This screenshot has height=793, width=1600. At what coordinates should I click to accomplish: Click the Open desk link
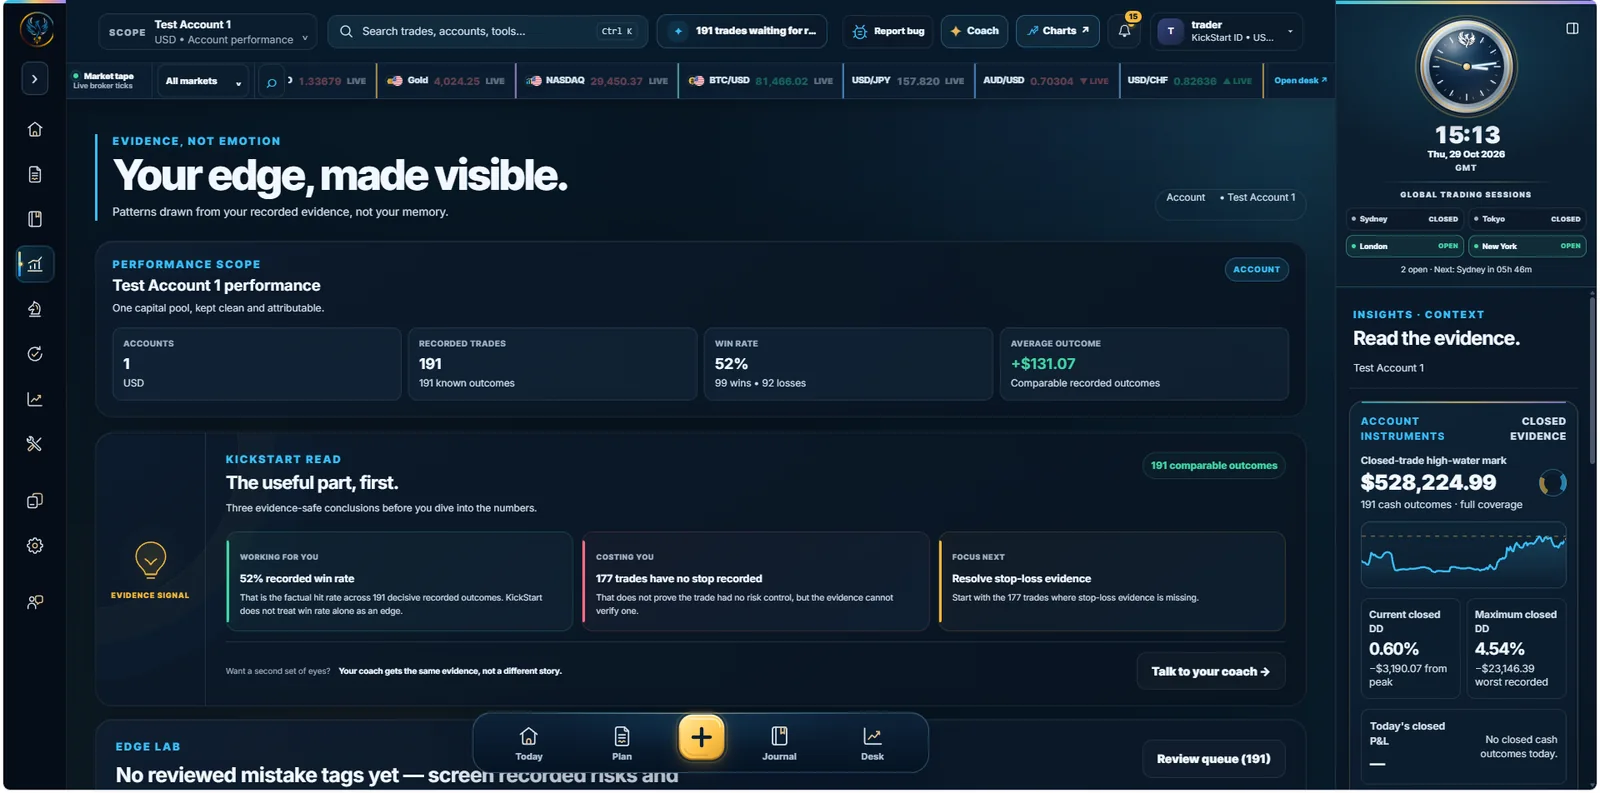pos(1300,80)
